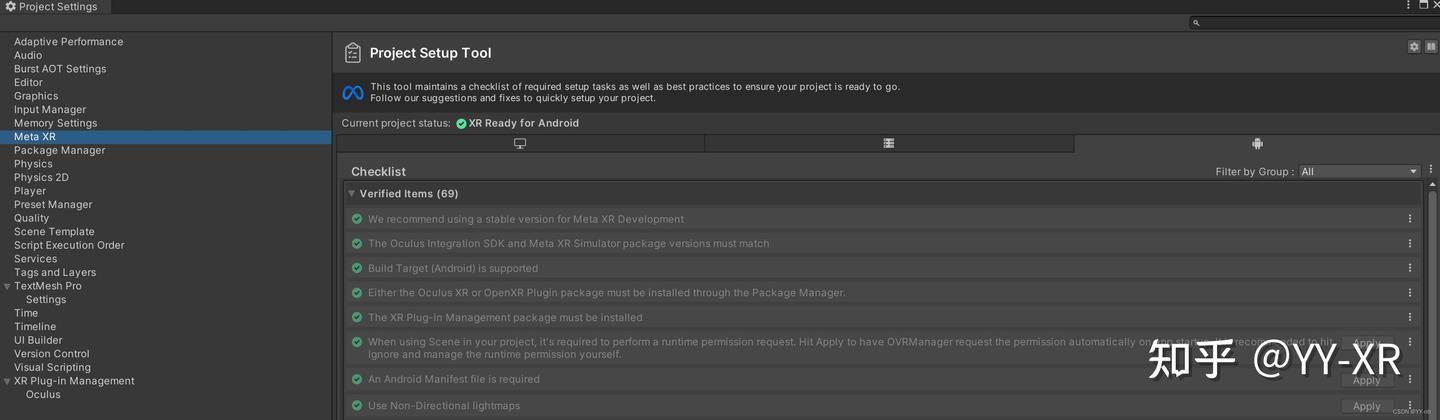This screenshot has width=1440, height=420.
Task: Open the Oculus settings under XR Plug-in Management
Action: tap(43, 395)
